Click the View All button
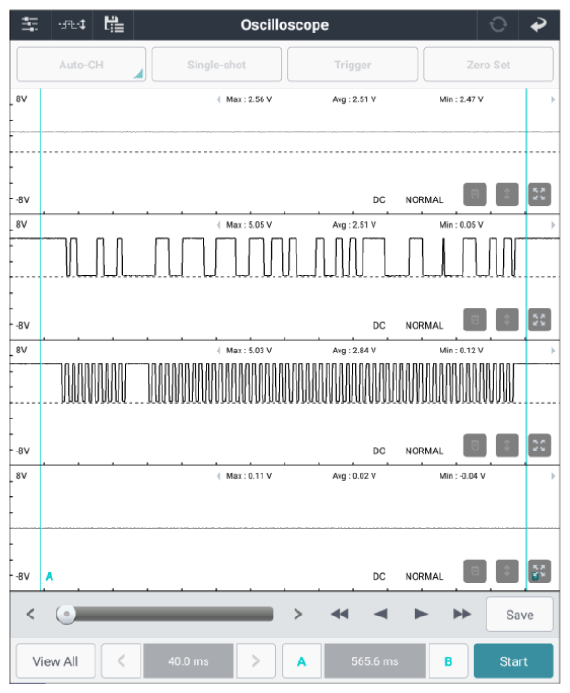 pyautogui.click(x=55, y=661)
